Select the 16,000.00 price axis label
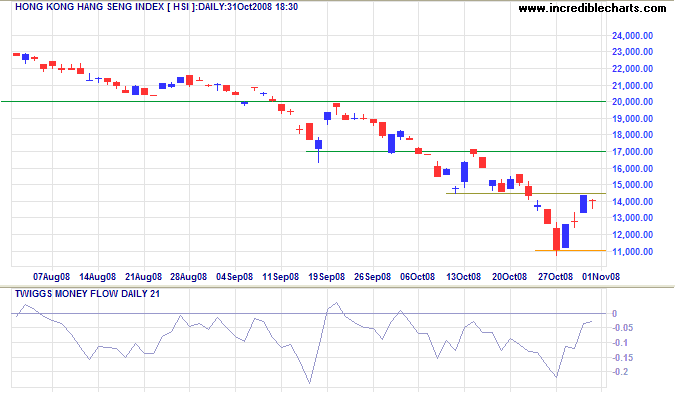This screenshot has height=395, width=675. (632, 169)
